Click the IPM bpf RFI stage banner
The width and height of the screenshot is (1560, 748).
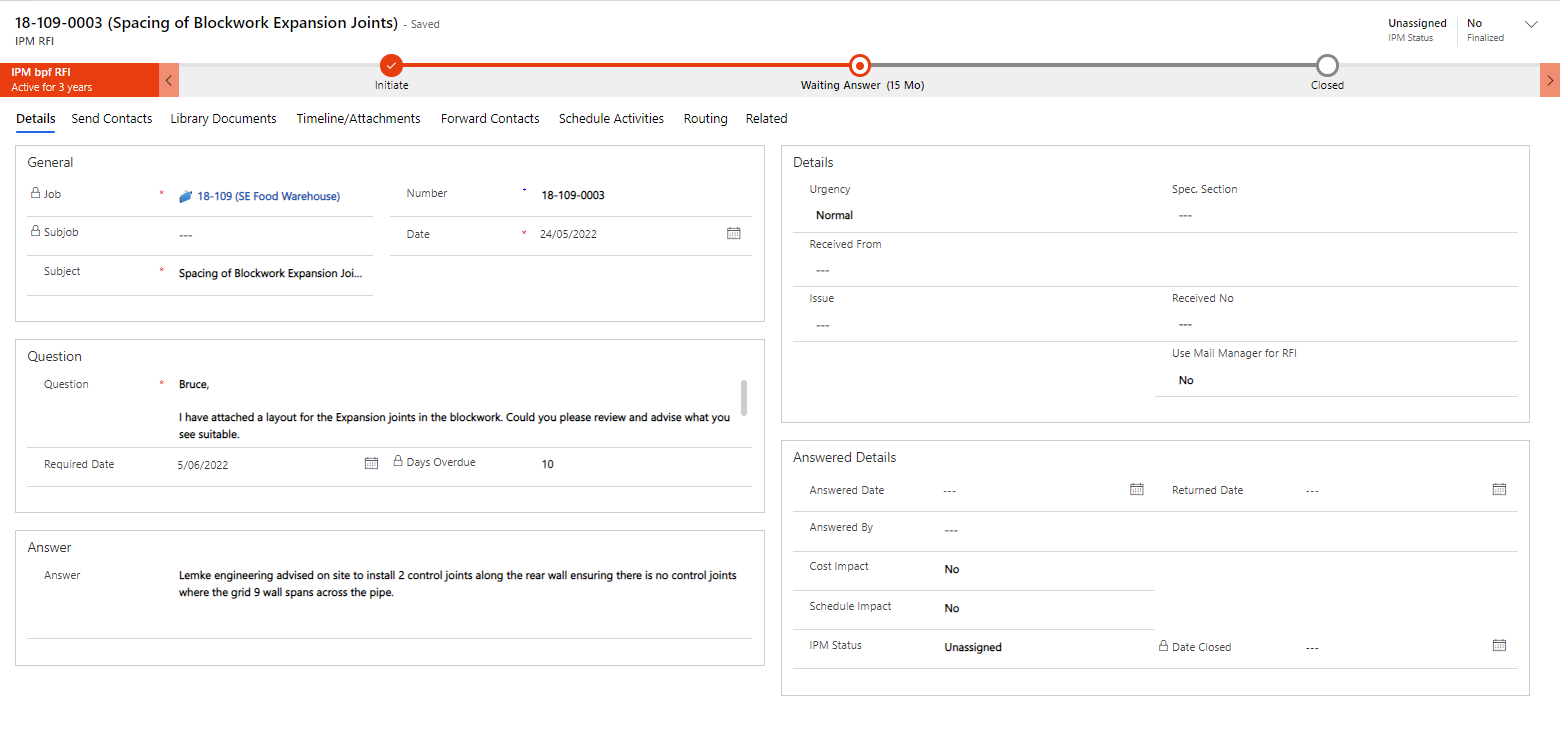(80, 80)
